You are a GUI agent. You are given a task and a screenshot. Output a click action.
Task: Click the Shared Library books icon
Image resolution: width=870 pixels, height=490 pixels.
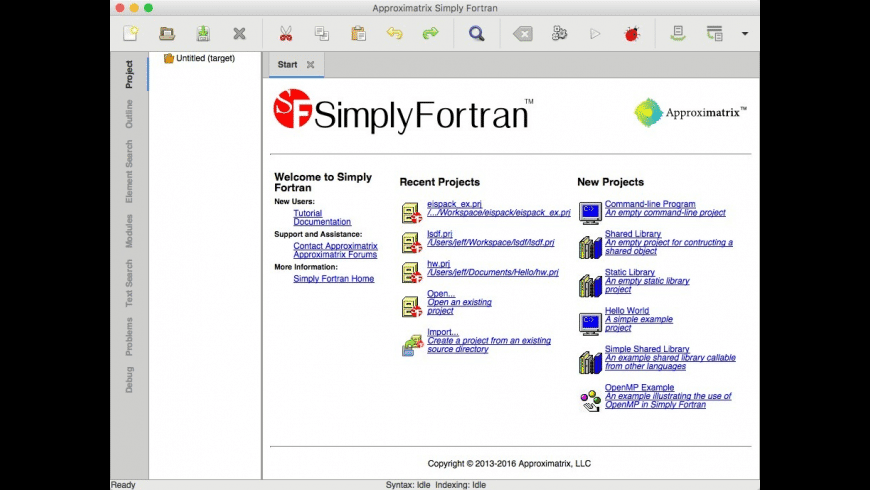click(x=590, y=247)
